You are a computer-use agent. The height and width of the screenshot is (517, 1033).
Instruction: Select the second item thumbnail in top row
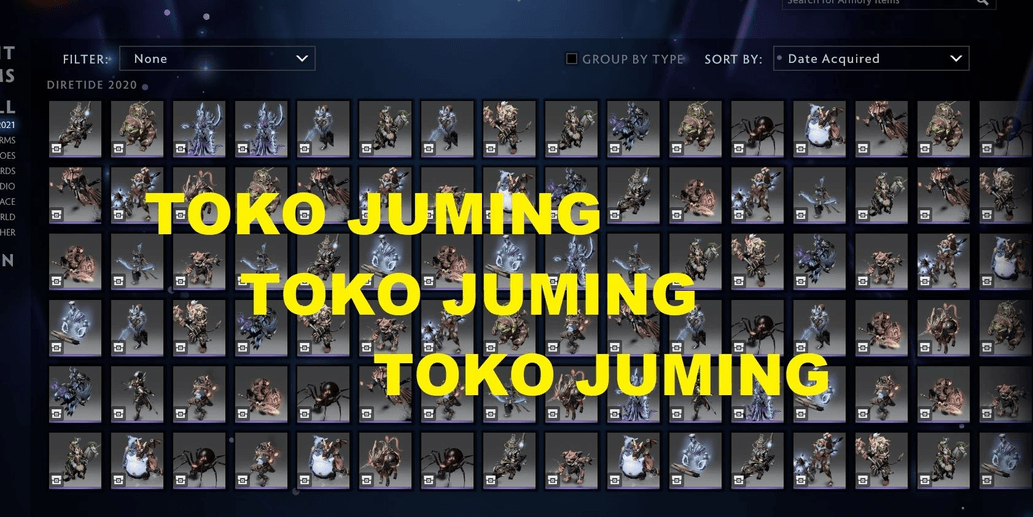coord(137,128)
